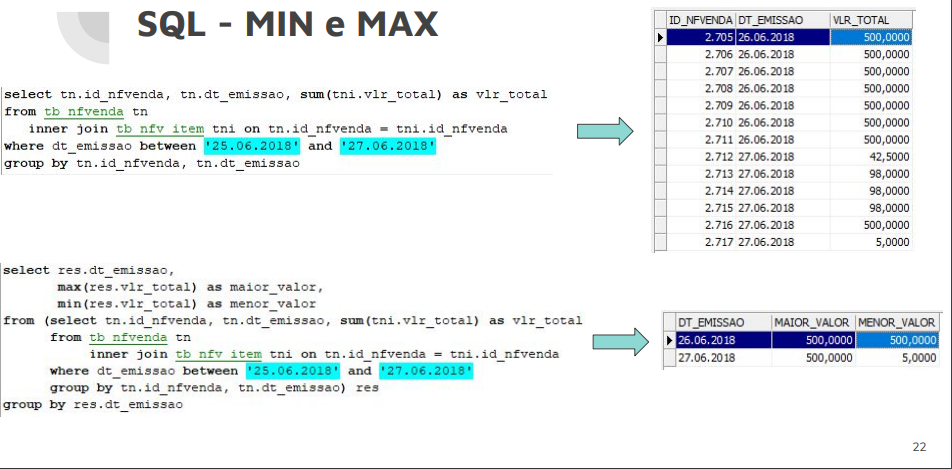Click the row pointer marker beside row 2.705

pyautogui.click(x=660, y=37)
